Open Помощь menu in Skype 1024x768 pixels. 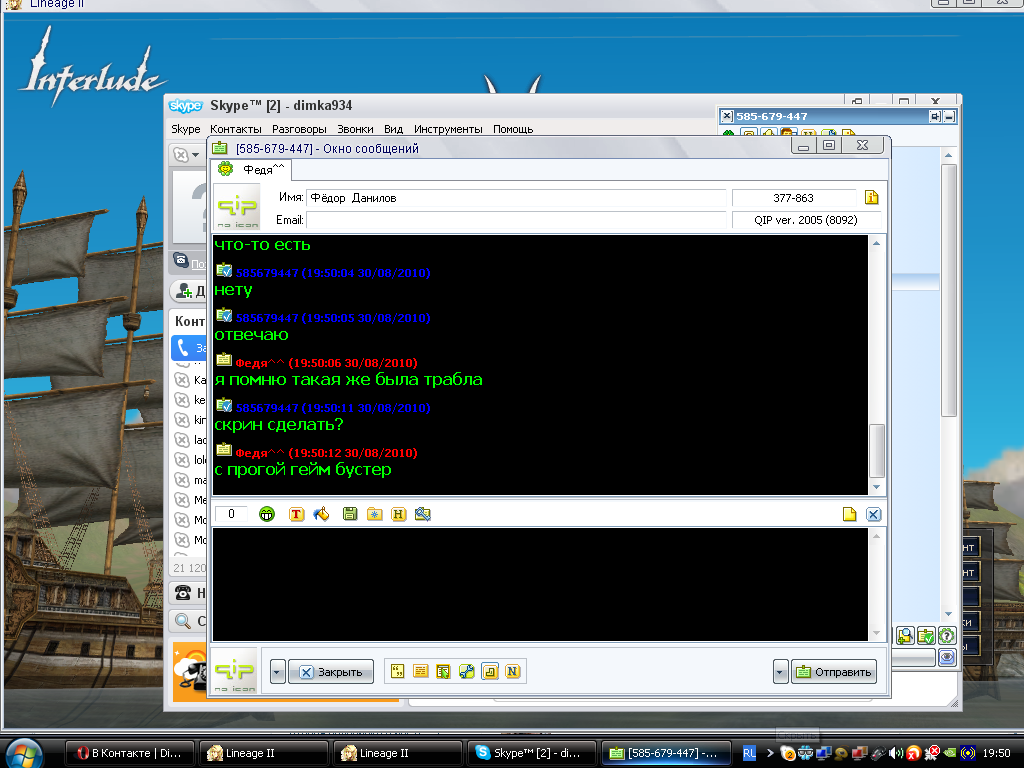pos(513,129)
